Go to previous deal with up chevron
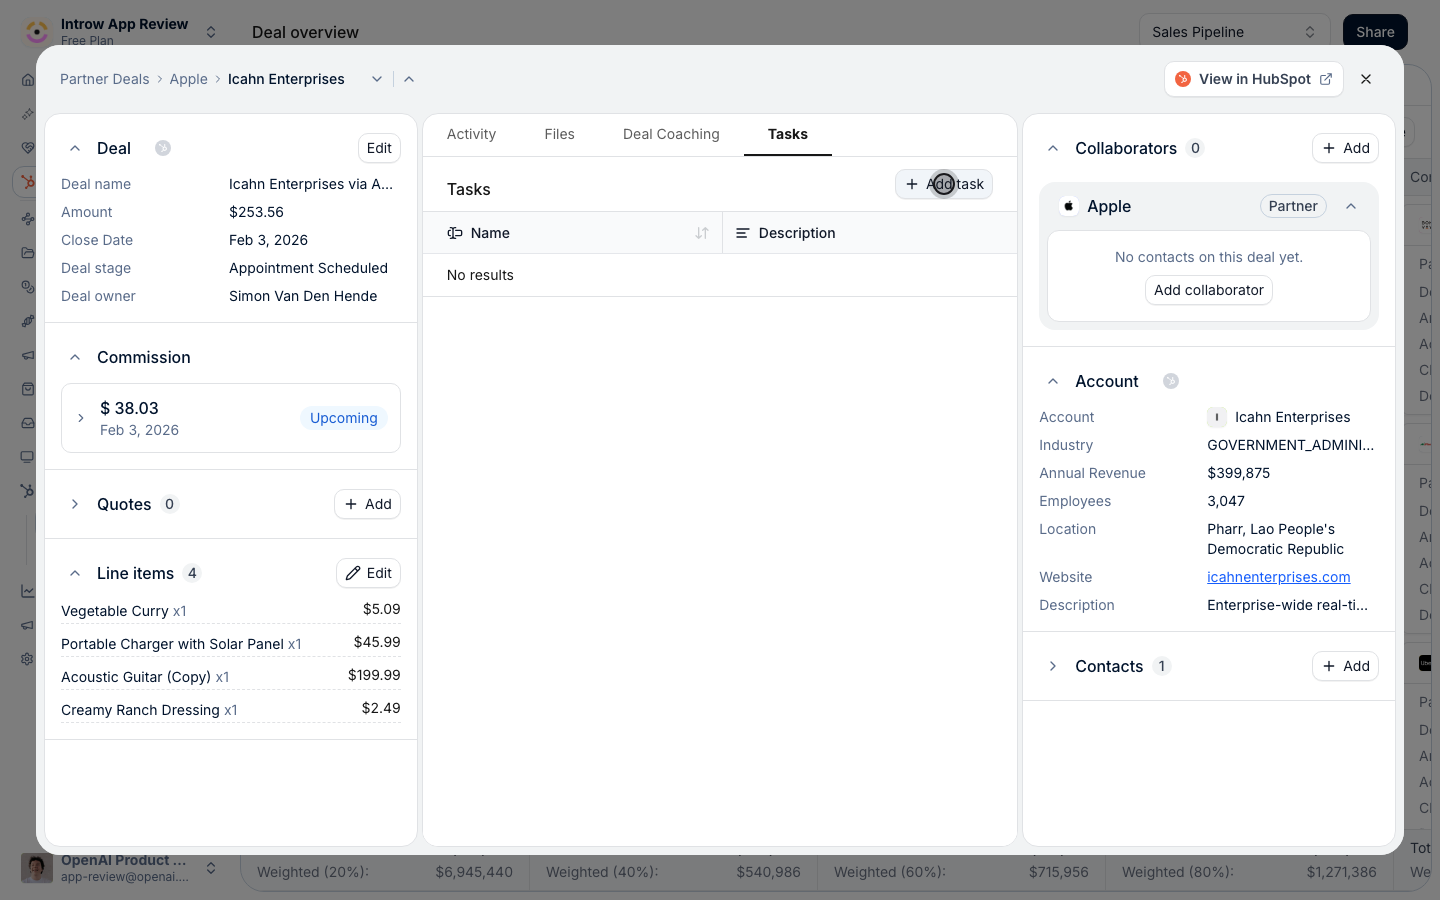The image size is (1440, 900). click(409, 79)
